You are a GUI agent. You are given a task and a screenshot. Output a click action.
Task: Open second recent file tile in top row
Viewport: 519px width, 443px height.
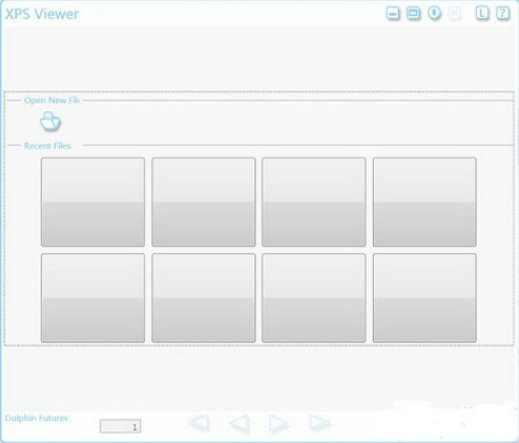[x=204, y=202]
